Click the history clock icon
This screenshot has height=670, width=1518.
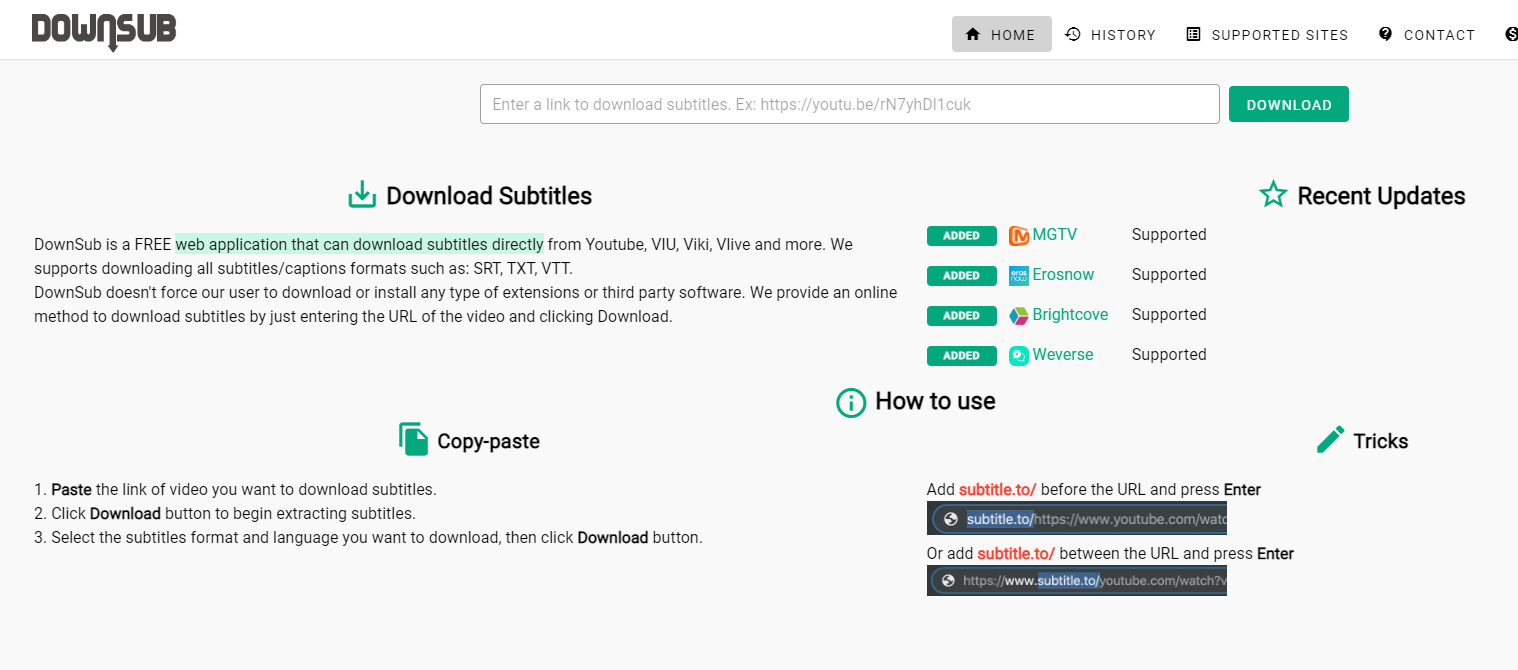[1073, 34]
